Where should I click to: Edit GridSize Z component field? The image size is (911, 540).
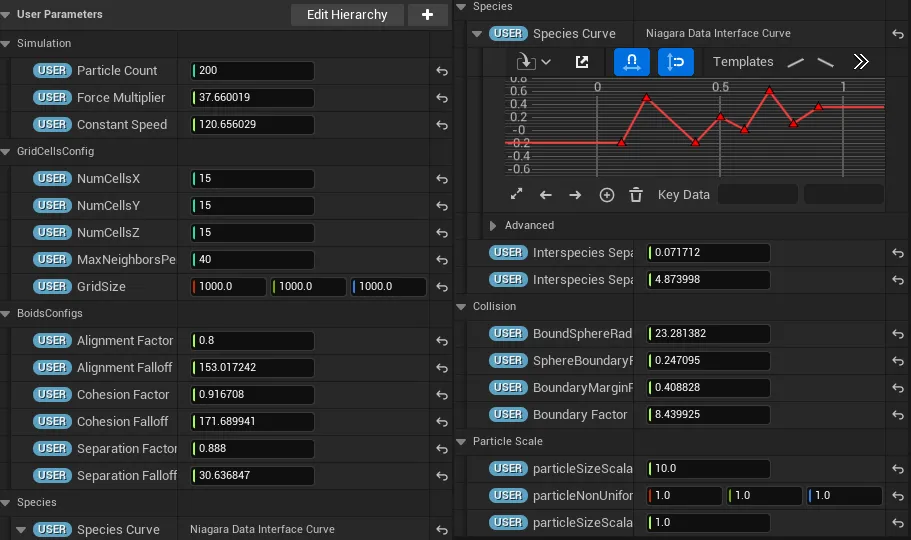tap(388, 287)
